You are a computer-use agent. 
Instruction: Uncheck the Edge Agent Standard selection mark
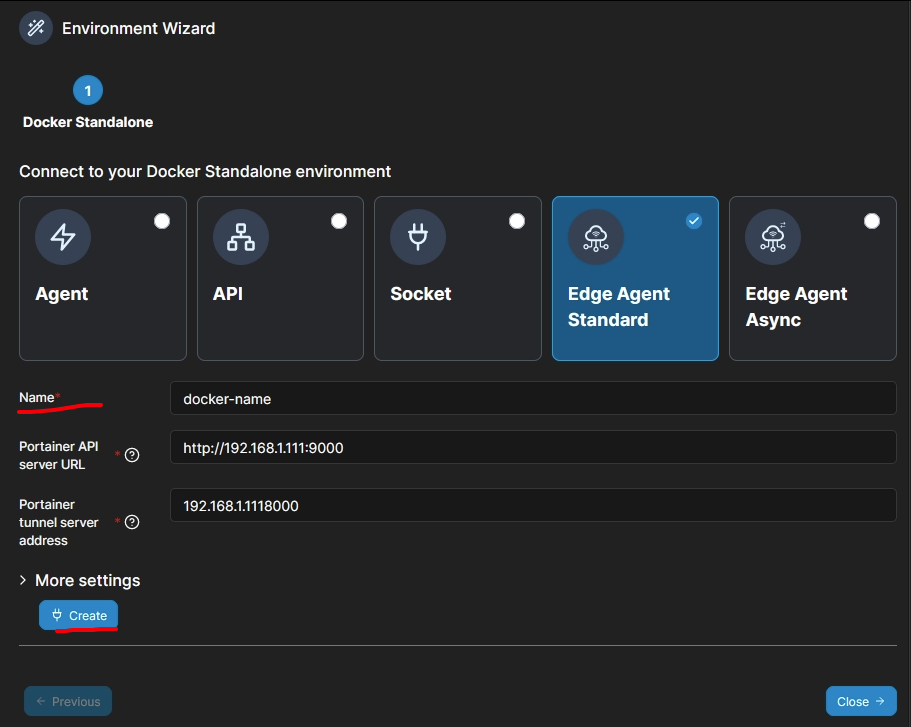point(694,221)
